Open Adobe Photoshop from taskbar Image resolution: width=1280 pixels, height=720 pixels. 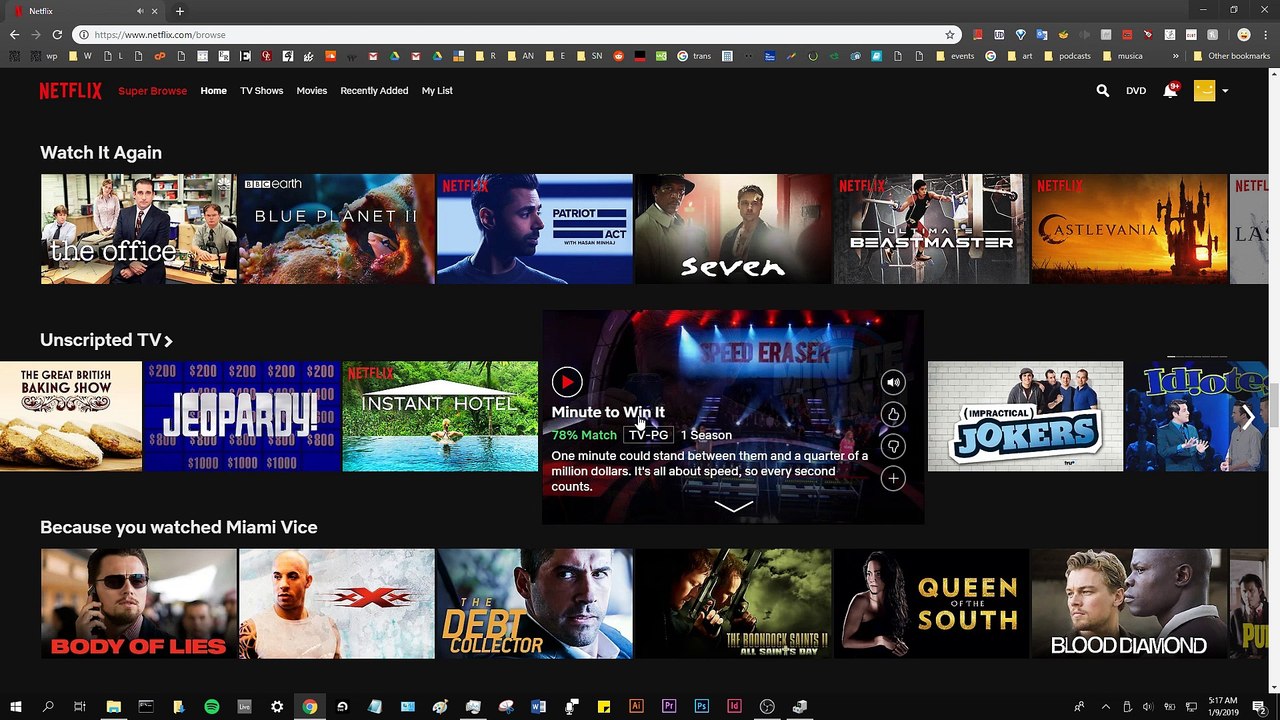point(702,707)
